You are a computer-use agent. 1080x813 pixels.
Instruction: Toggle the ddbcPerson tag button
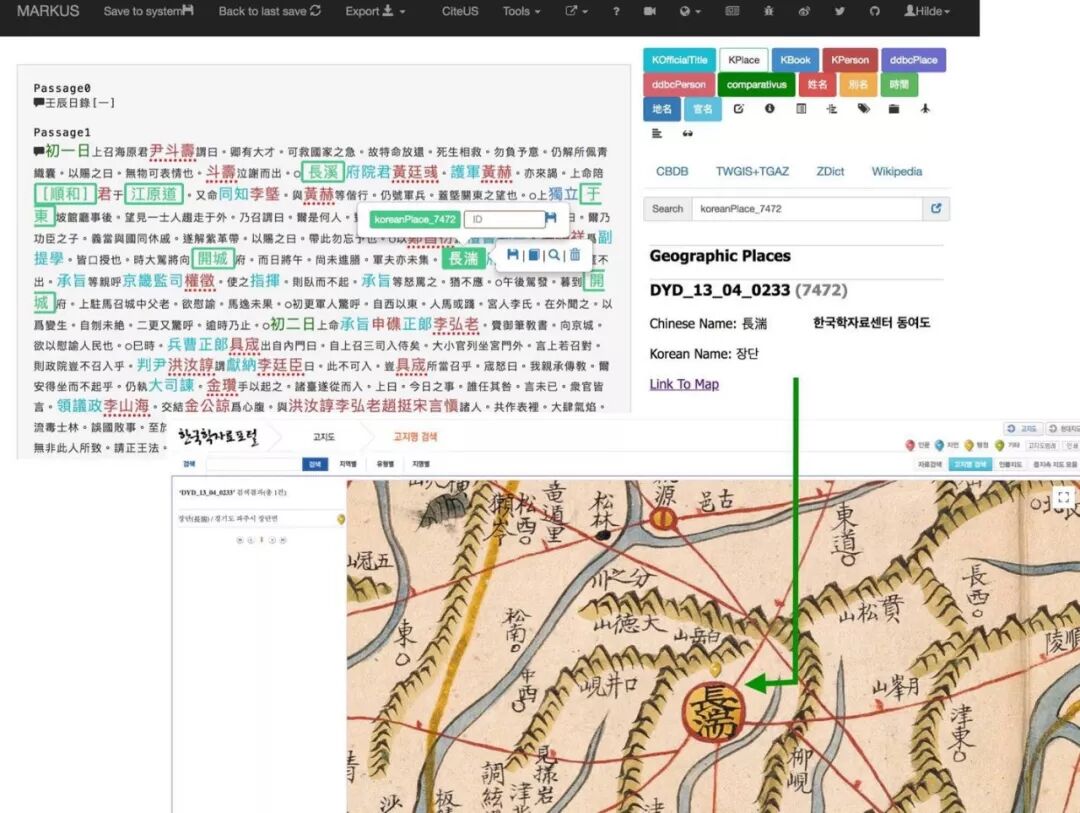[x=678, y=85]
